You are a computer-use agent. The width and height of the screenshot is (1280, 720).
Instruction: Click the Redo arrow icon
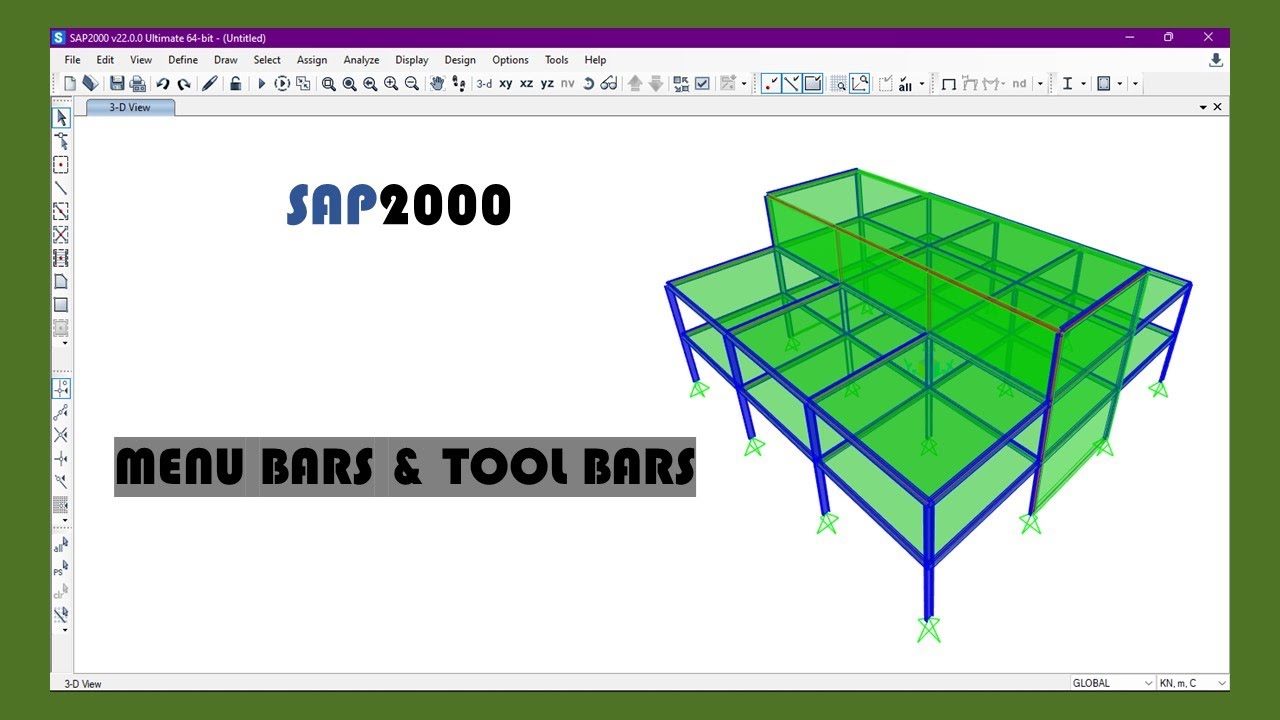[x=184, y=84]
